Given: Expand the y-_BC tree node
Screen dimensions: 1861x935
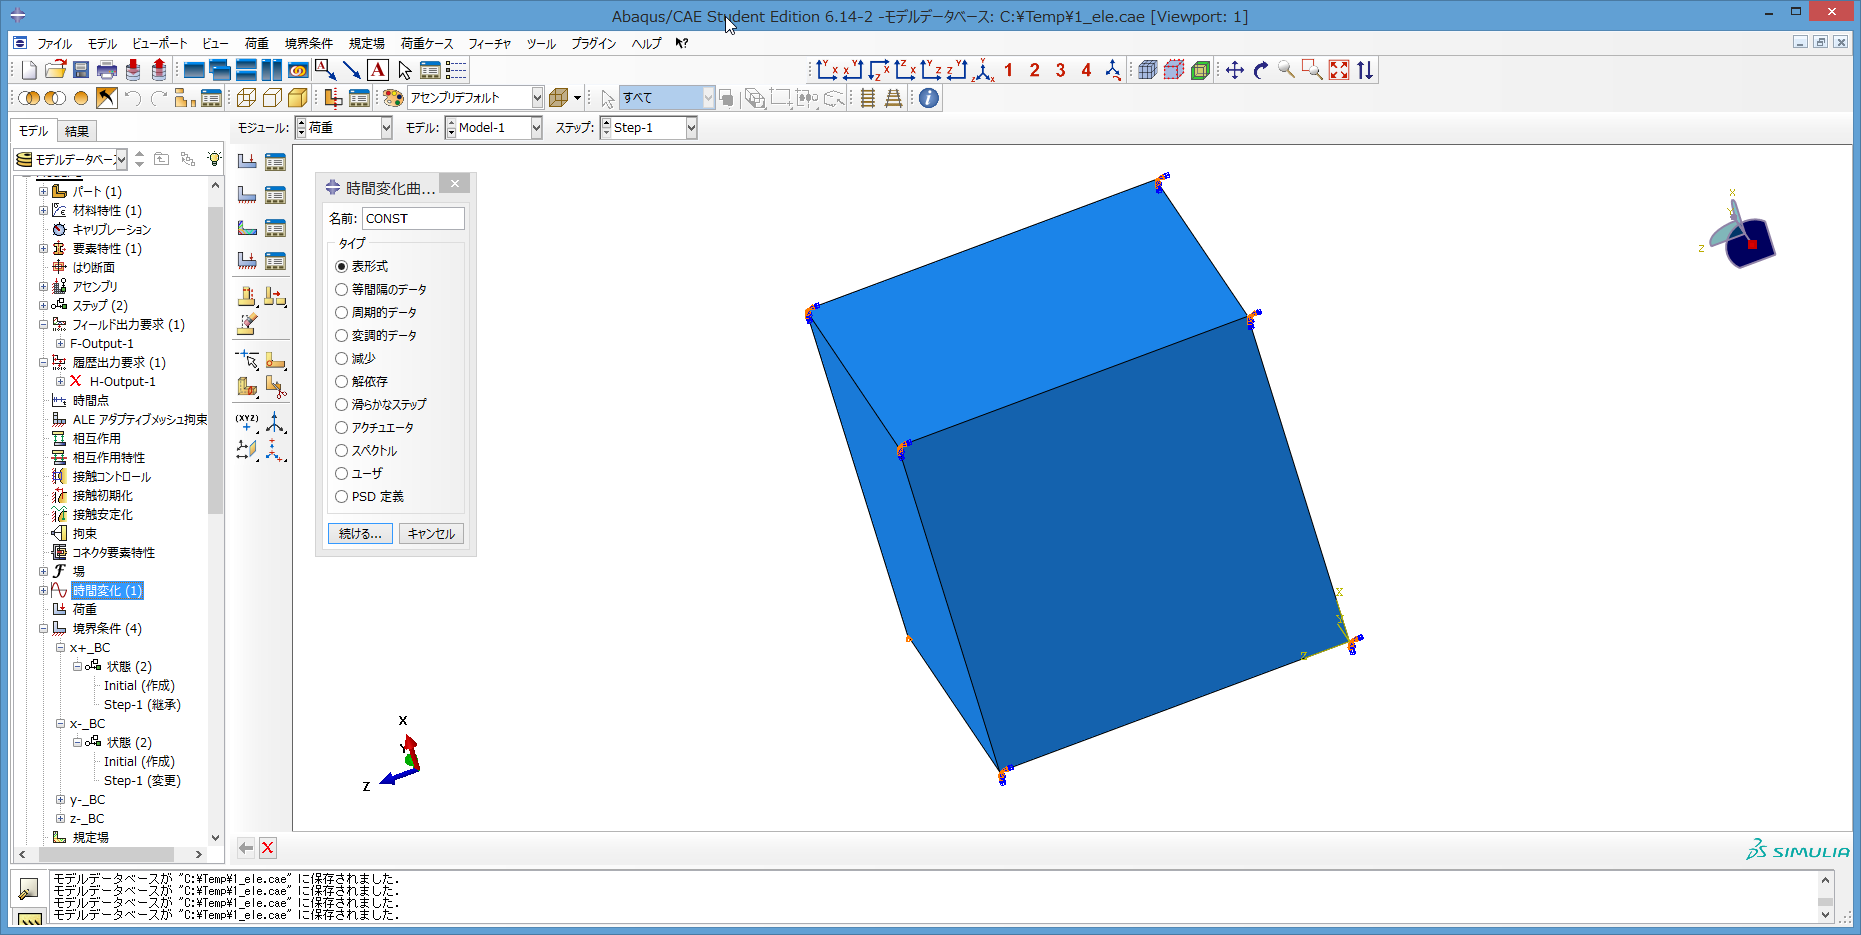Looking at the screenshot, I should pos(60,799).
